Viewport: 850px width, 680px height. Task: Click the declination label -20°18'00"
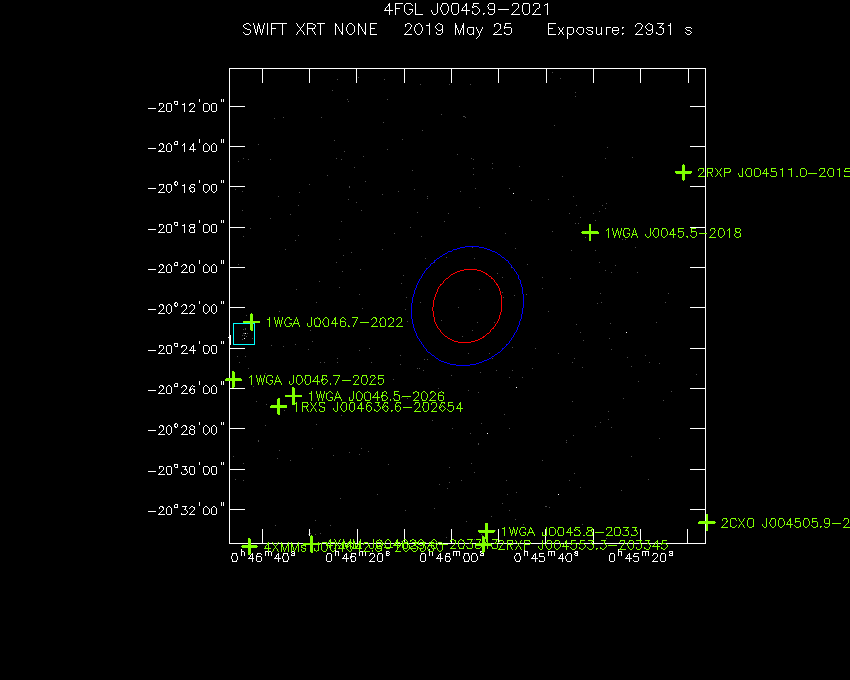click(x=186, y=228)
